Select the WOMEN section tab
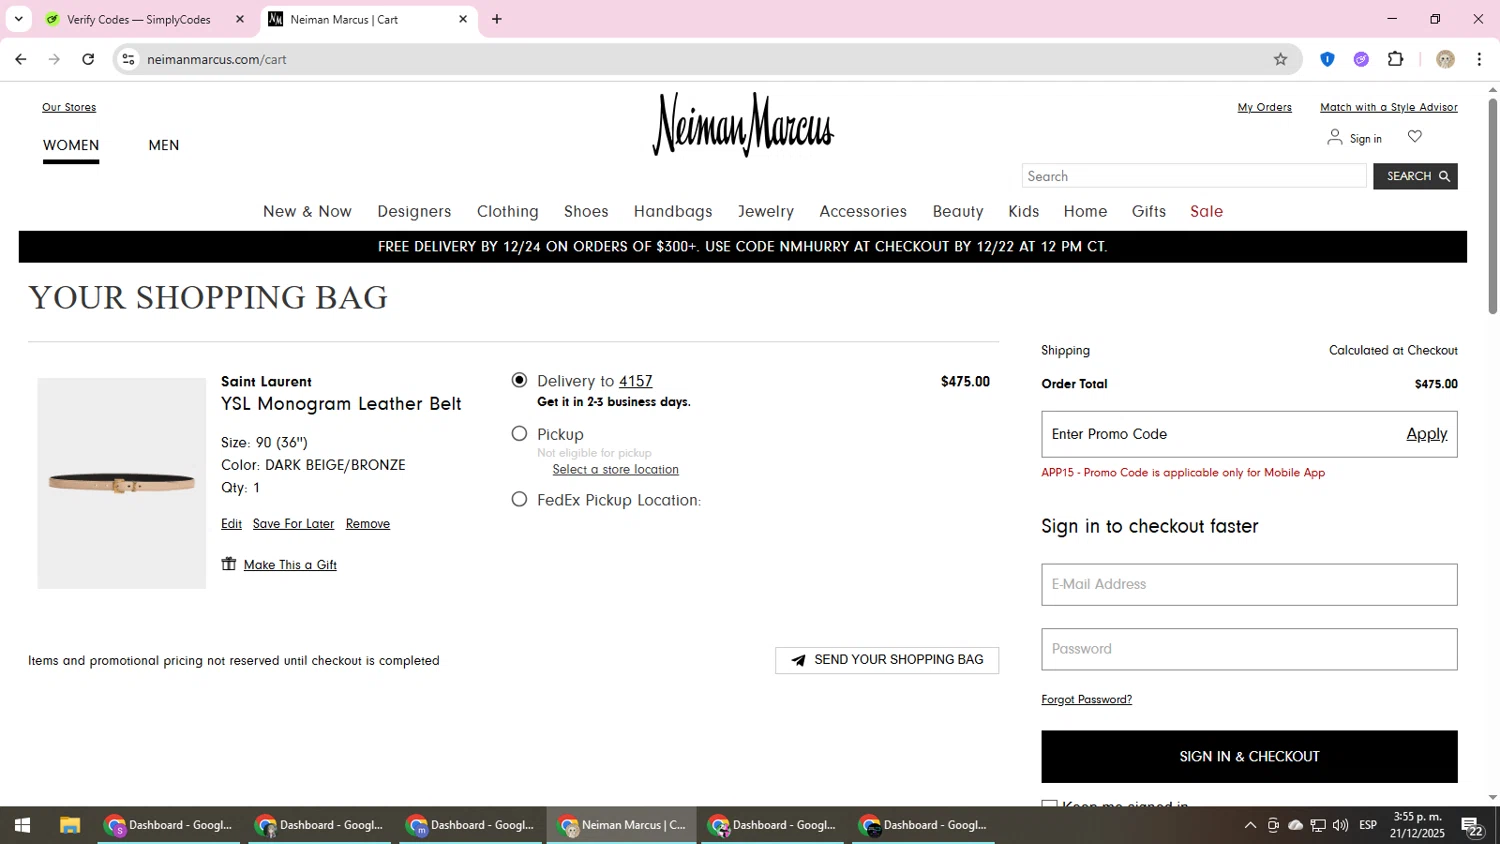The width and height of the screenshot is (1500, 844). (71, 145)
